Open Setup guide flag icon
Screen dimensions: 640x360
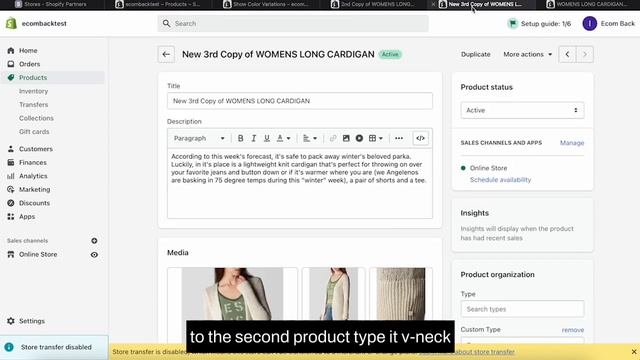[513, 24]
